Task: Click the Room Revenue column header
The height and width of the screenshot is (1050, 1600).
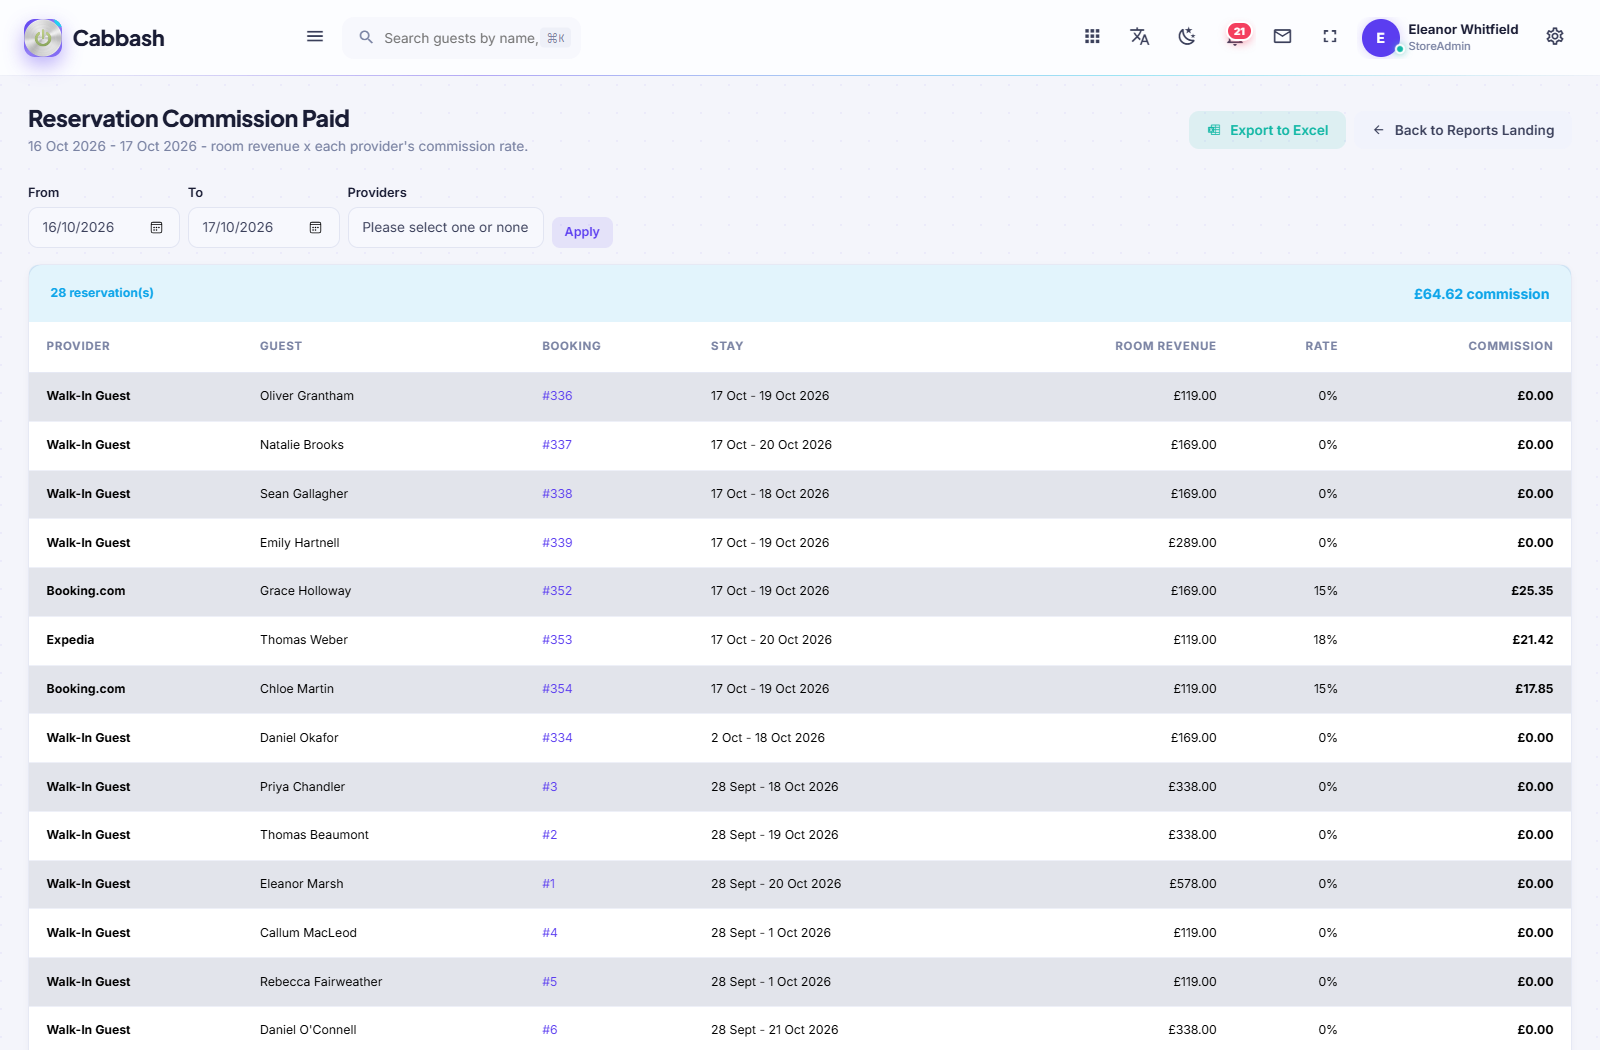Action: tap(1166, 346)
